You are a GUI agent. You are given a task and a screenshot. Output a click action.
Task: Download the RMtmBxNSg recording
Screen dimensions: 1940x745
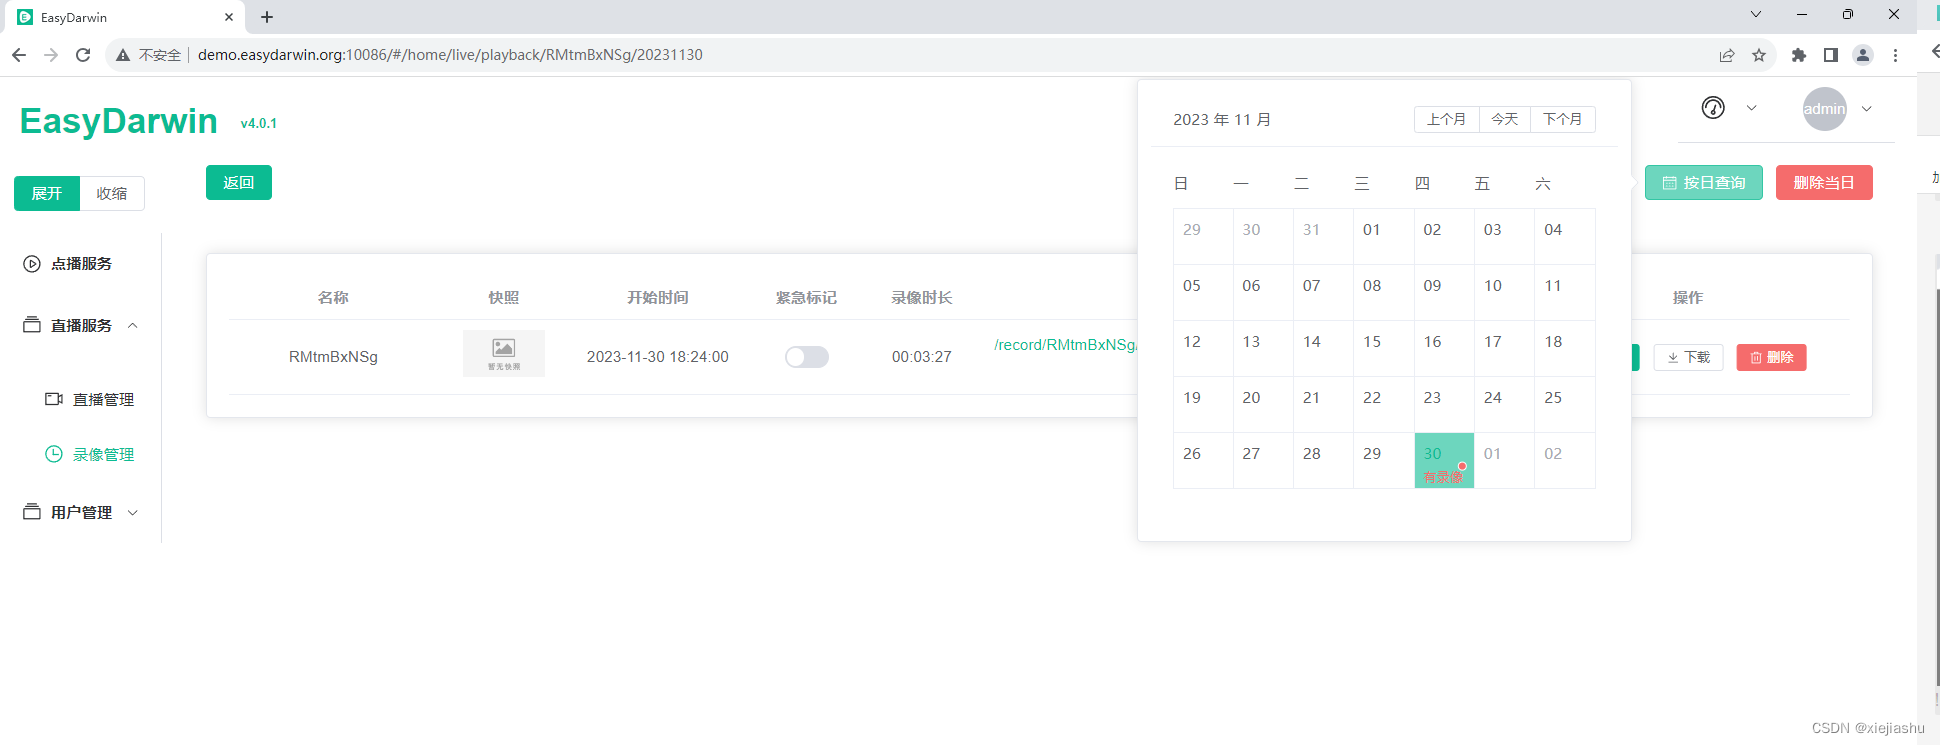pyautogui.click(x=1689, y=358)
